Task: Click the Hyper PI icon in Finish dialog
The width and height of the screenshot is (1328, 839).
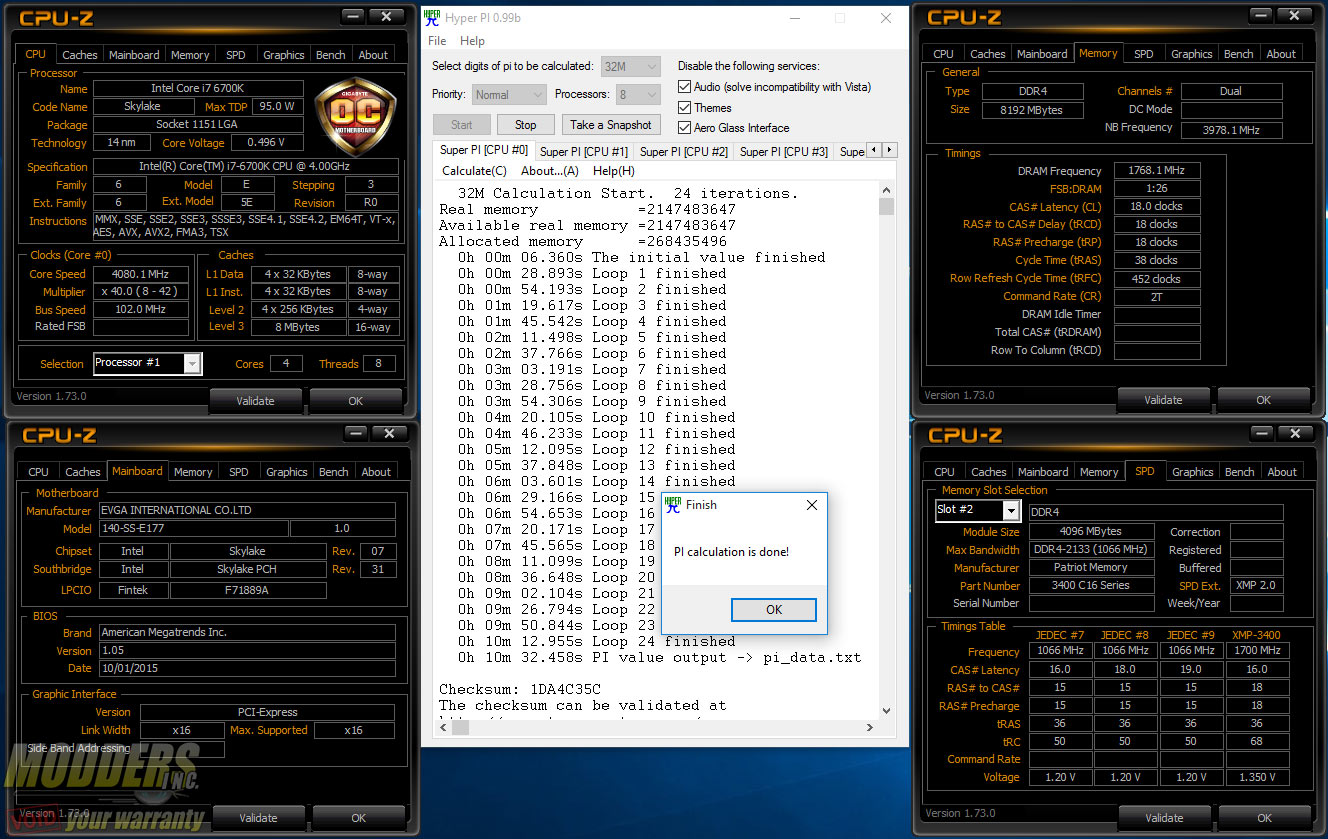Action: click(673, 505)
